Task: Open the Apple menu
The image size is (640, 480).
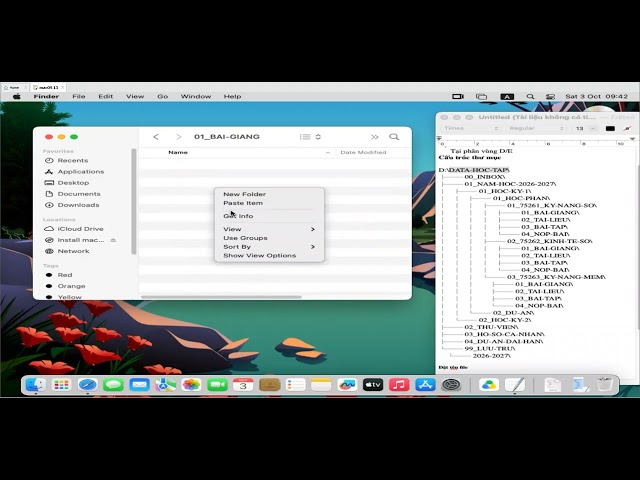Action: pyautogui.click(x=17, y=96)
